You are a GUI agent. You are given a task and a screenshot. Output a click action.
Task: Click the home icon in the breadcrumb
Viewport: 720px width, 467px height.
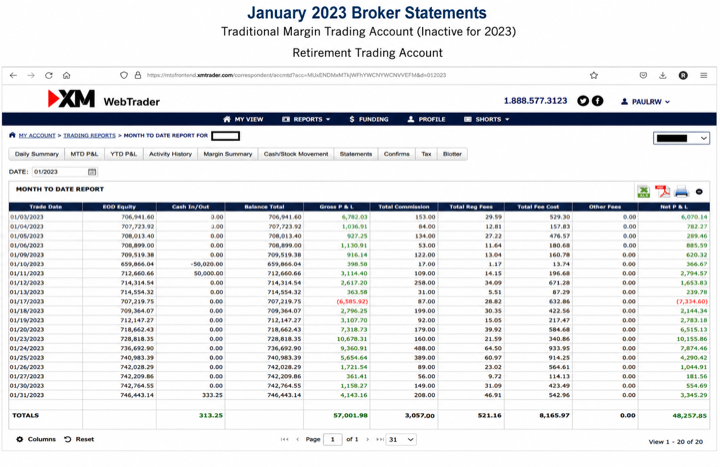12,135
